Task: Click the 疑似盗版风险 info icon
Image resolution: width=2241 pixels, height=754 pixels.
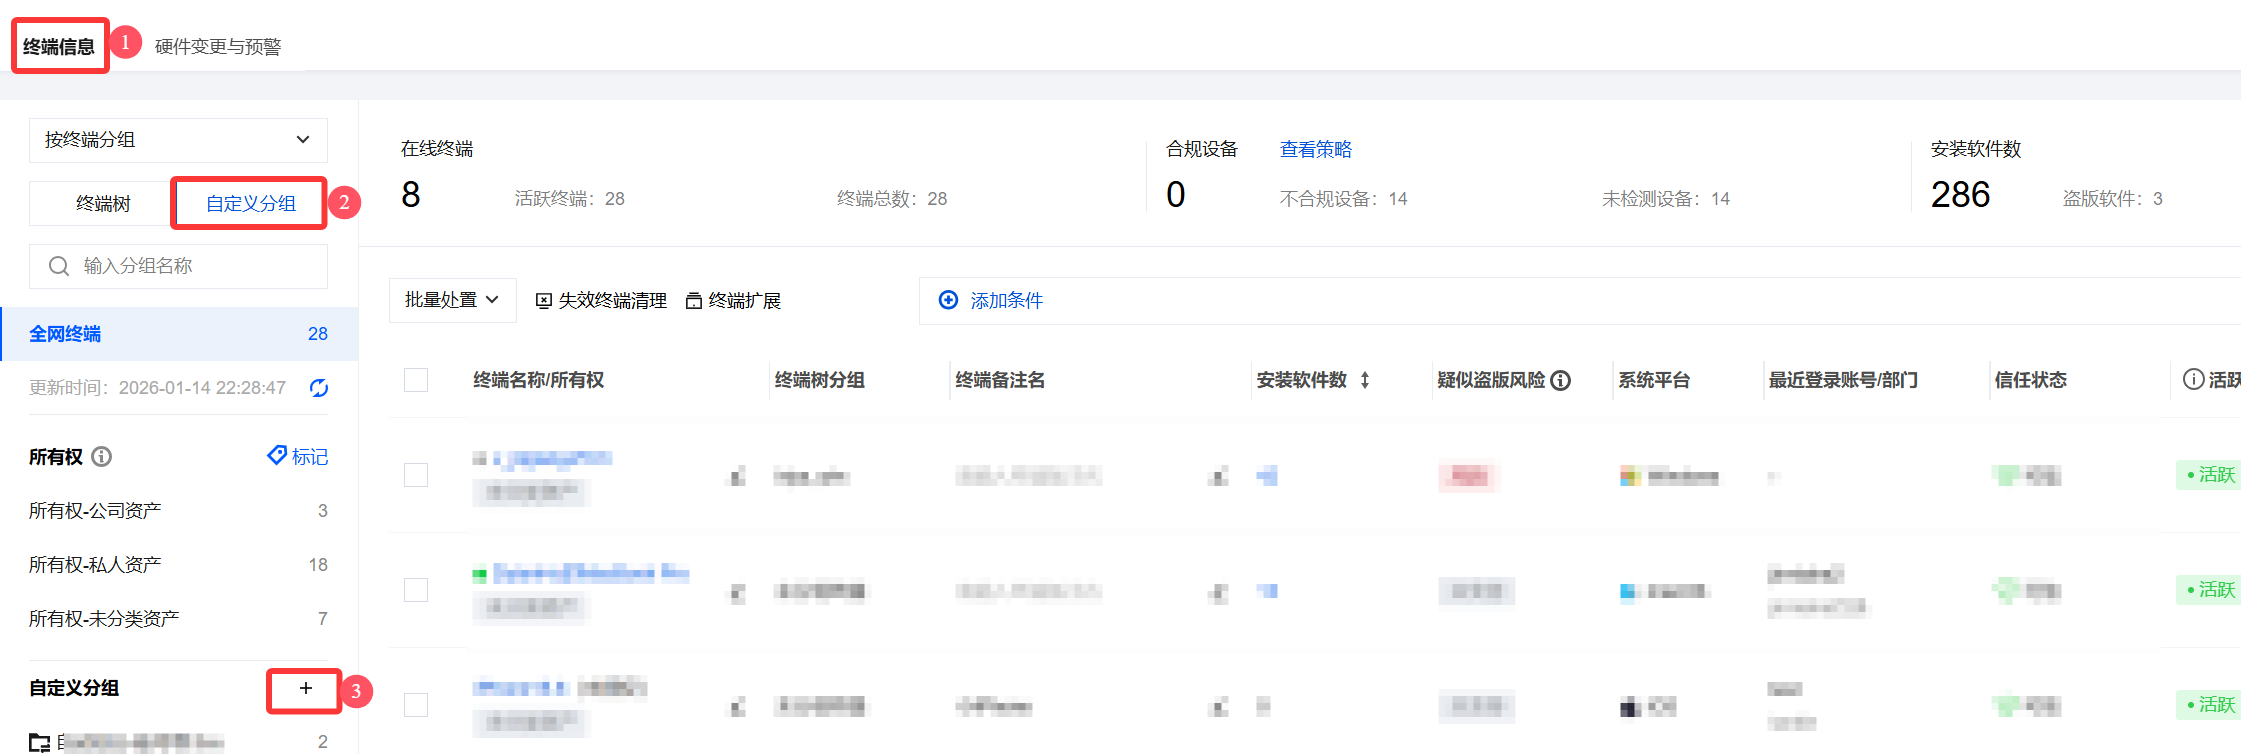Action: pos(1561,380)
